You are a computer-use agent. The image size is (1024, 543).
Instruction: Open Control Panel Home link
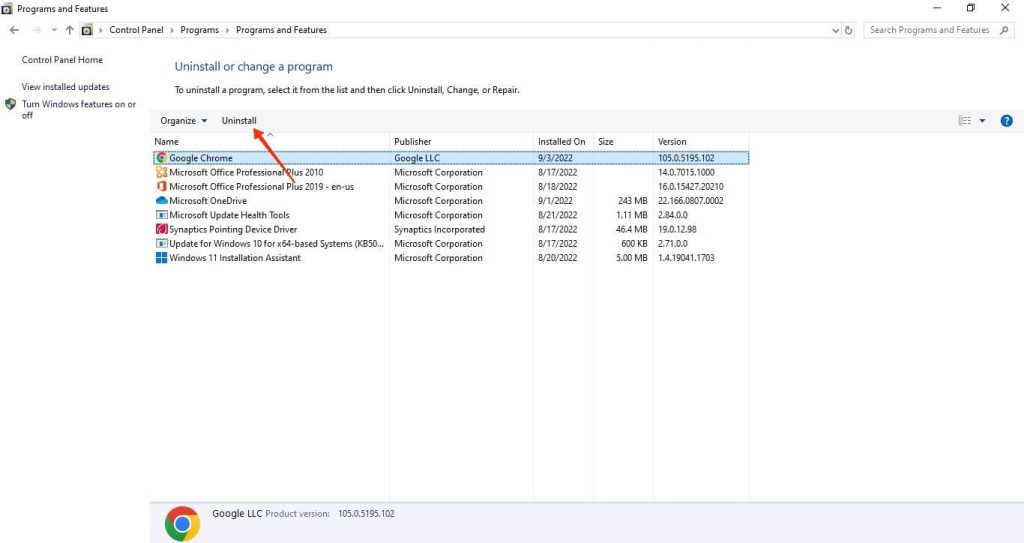(62, 59)
